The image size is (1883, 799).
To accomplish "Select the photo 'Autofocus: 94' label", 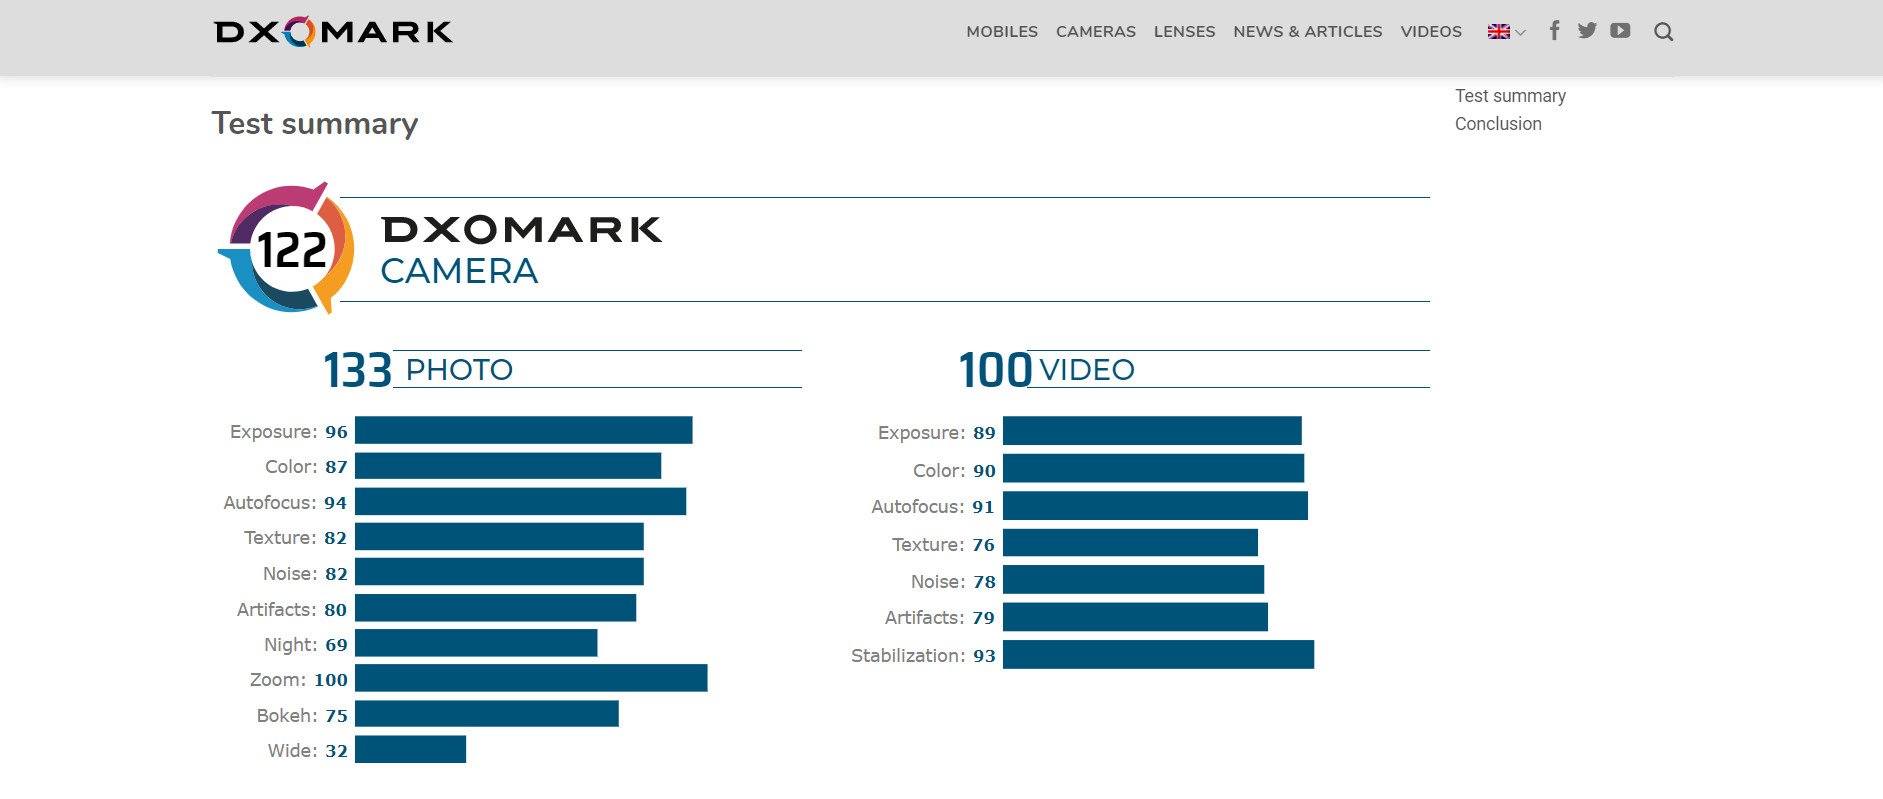I will [x=285, y=503].
